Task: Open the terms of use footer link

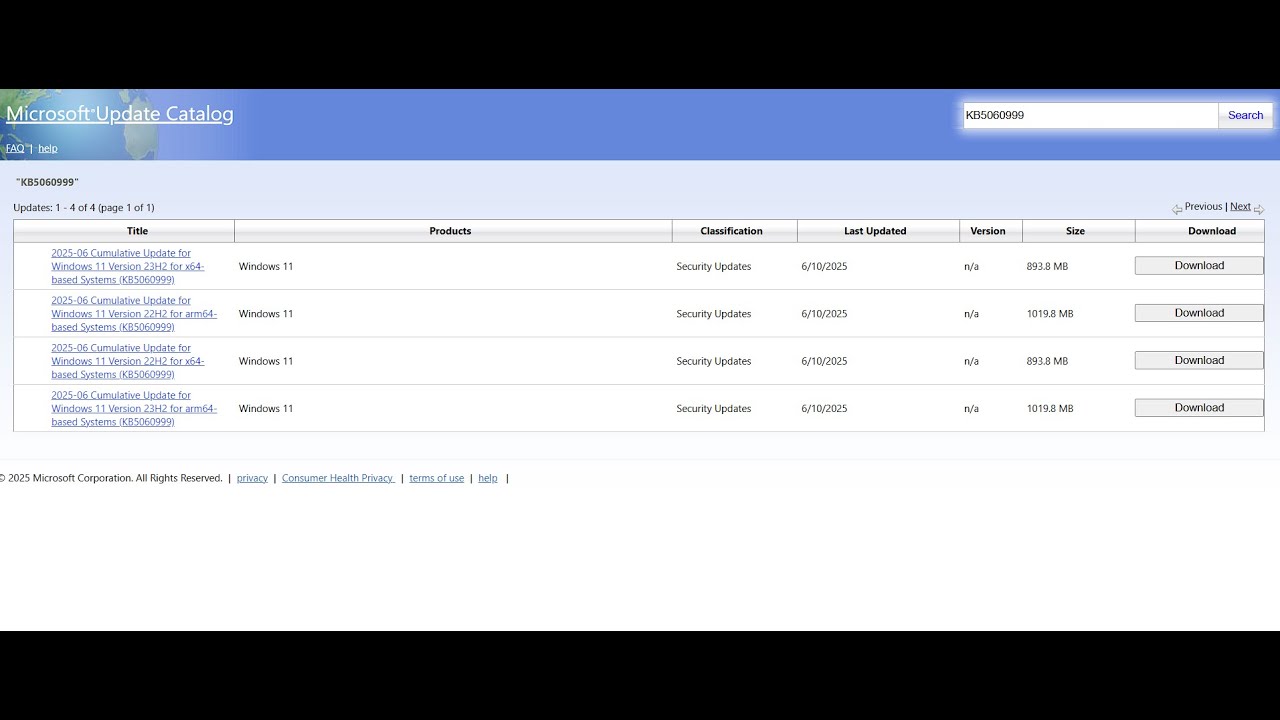Action: pos(437,478)
